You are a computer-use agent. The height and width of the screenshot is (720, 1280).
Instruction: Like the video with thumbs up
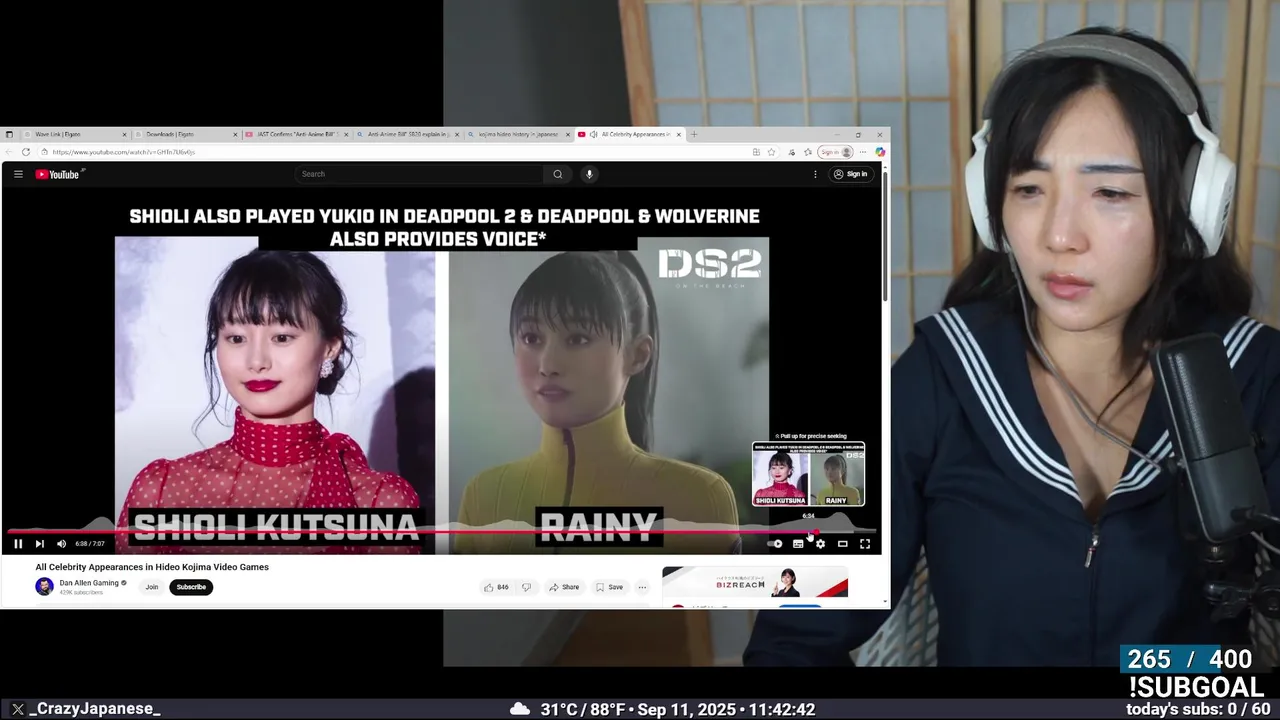pyautogui.click(x=496, y=587)
